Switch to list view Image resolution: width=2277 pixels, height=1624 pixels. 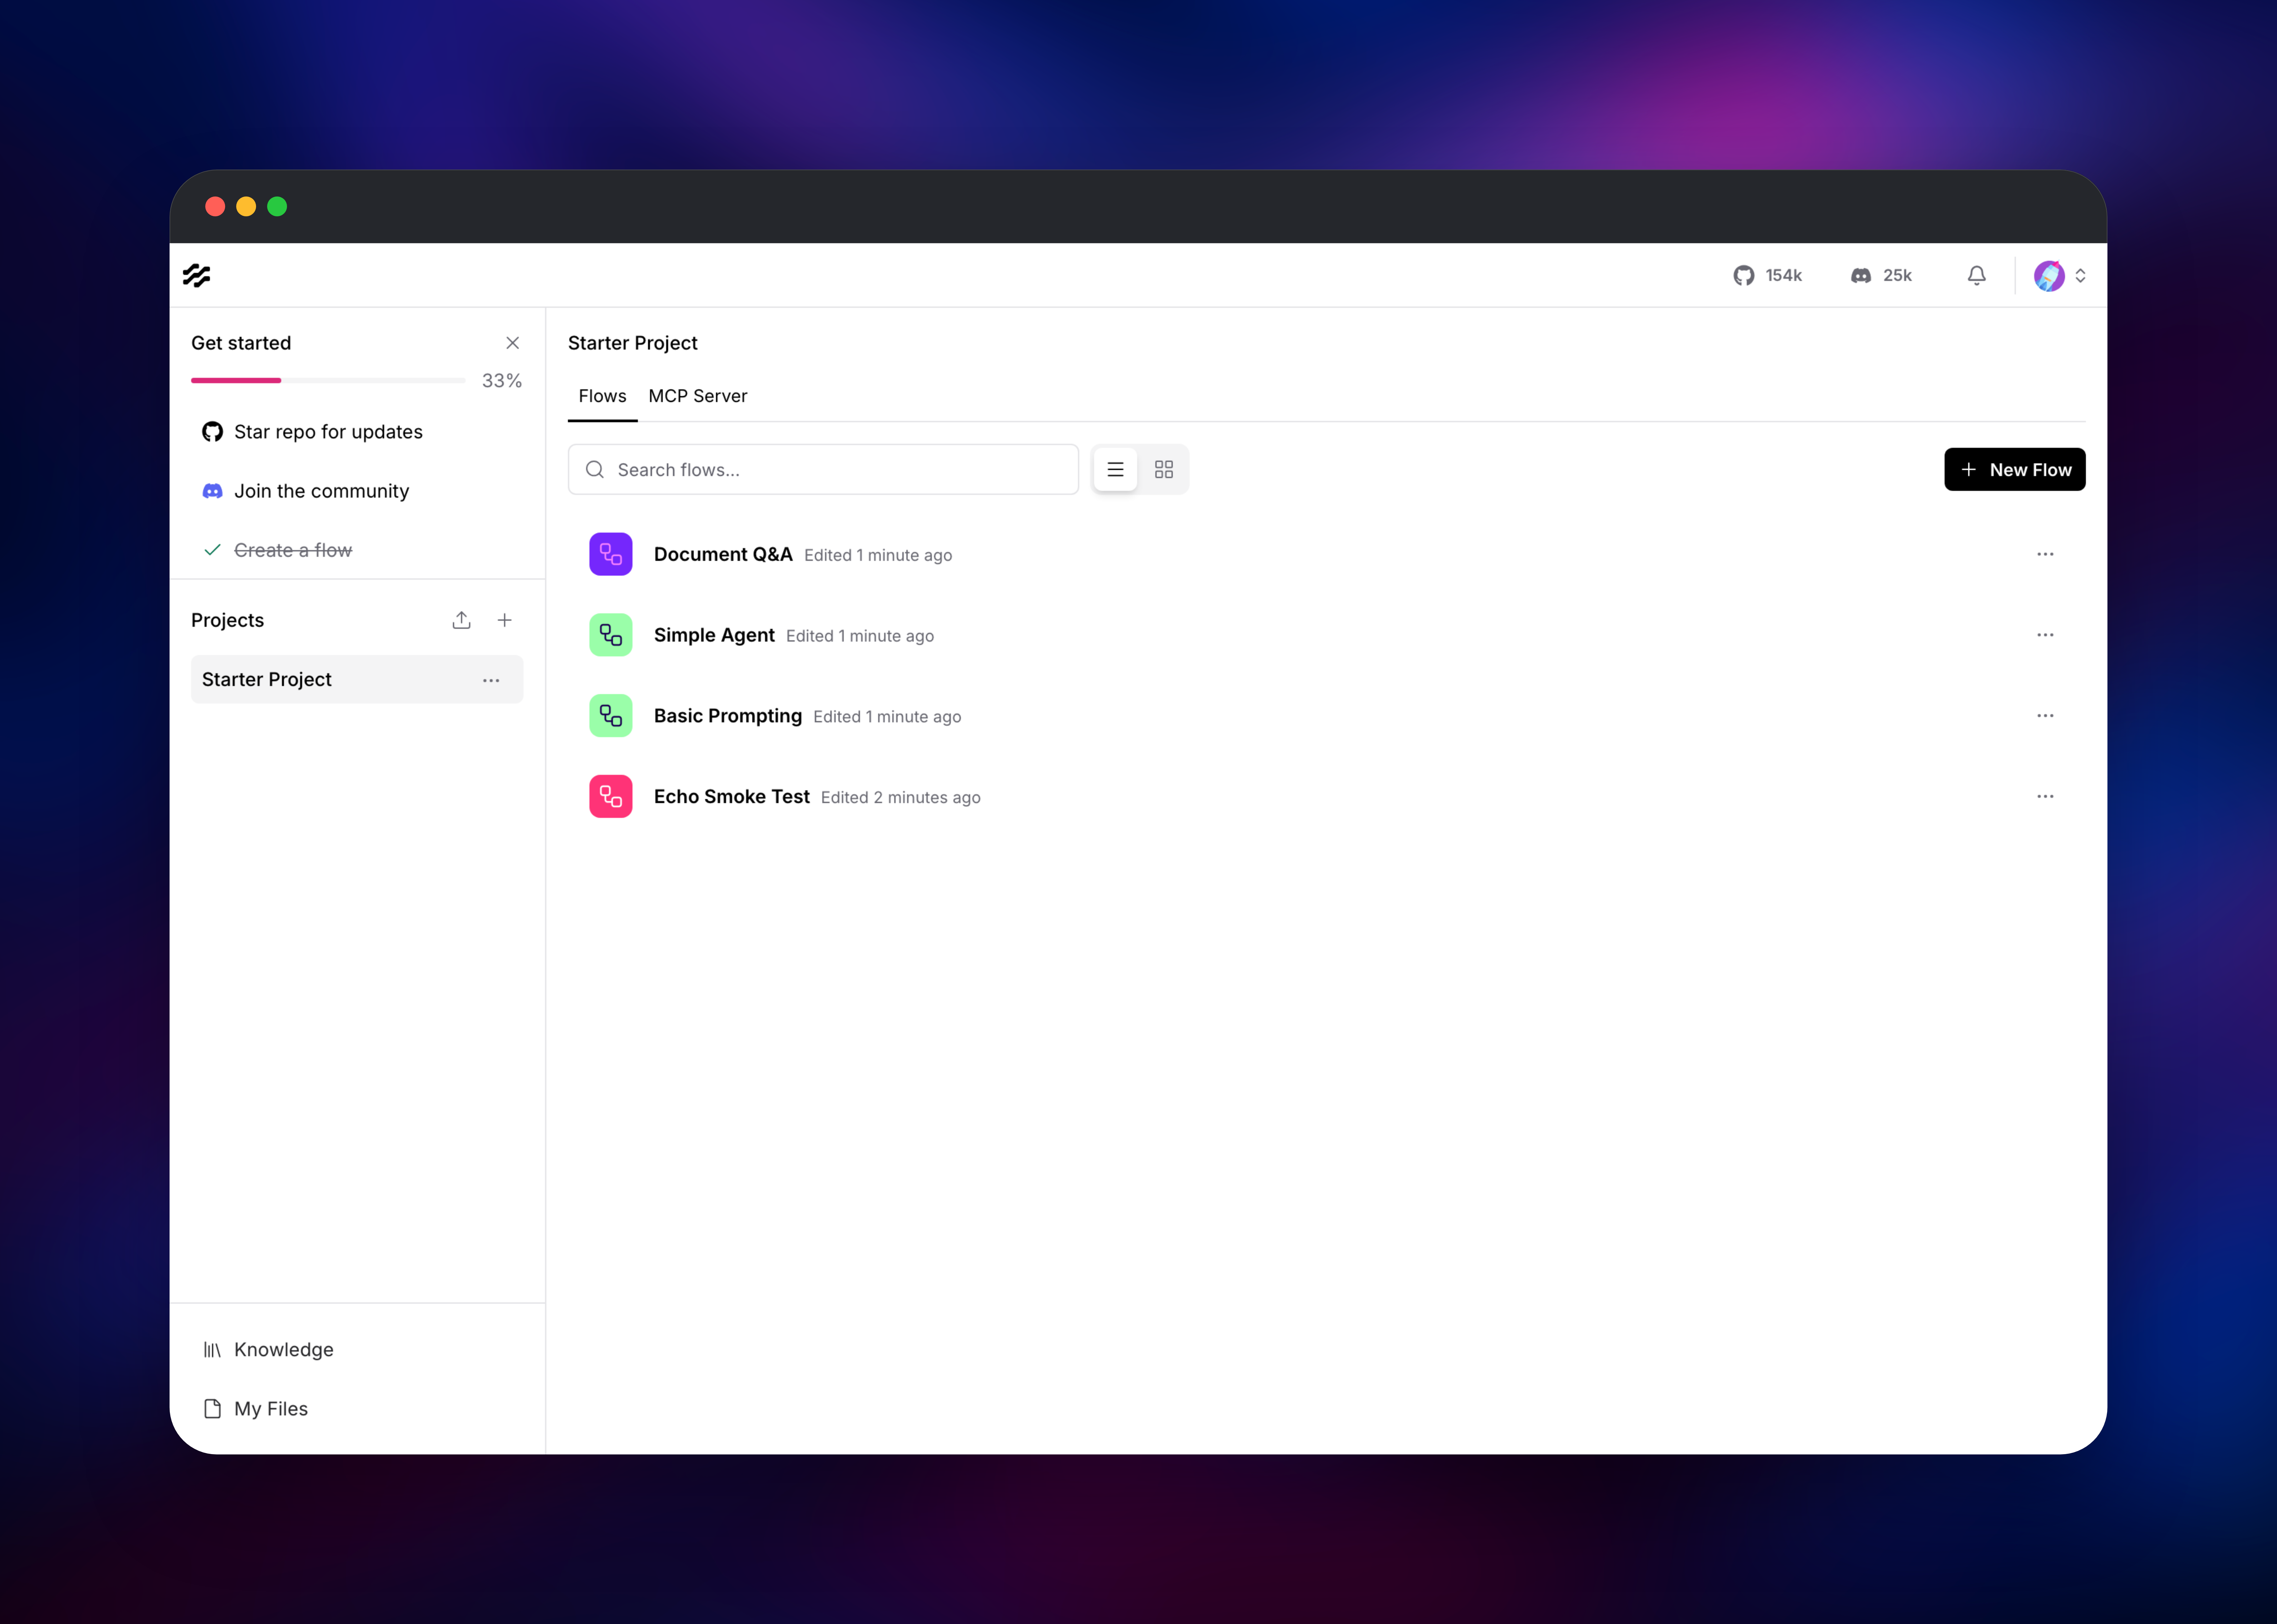click(x=1115, y=469)
